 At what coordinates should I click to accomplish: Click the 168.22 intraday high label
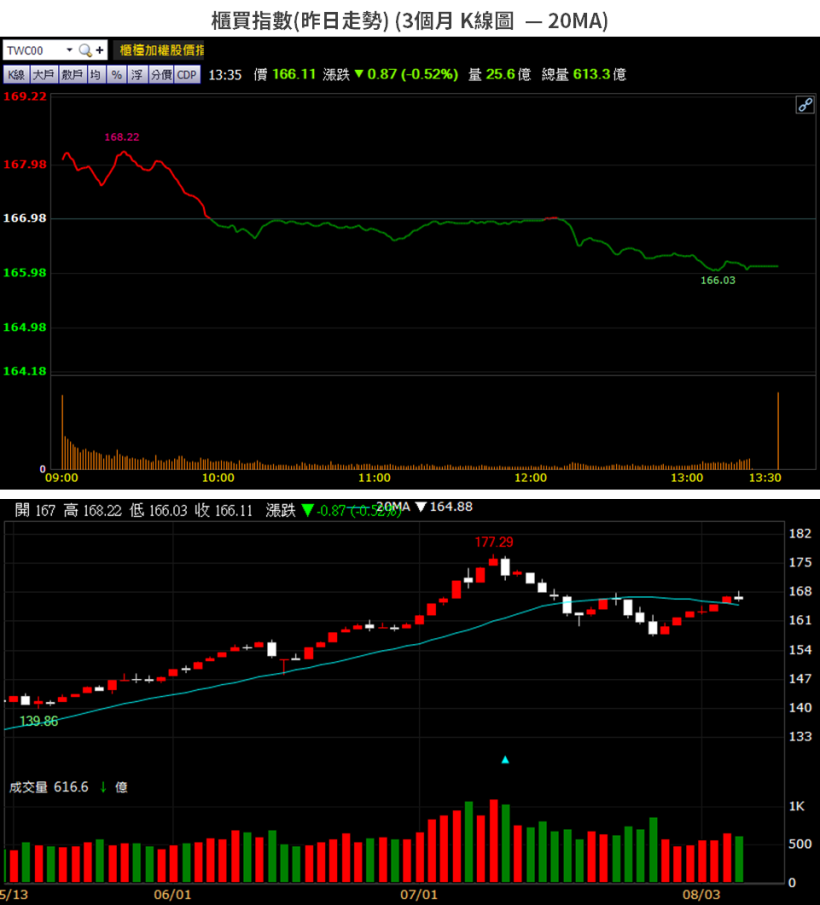(x=122, y=137)
